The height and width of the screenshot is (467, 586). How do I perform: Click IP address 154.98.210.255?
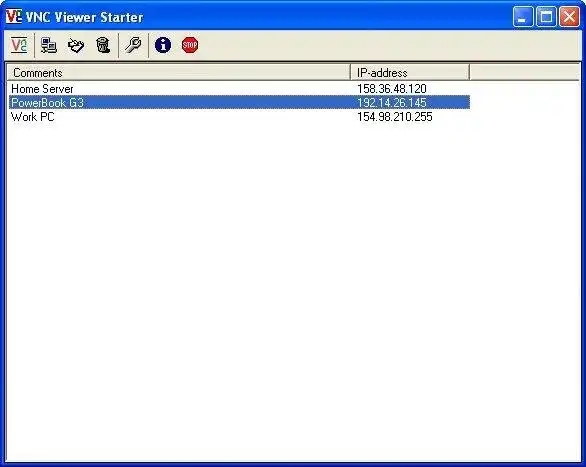pyautogui.click(x=395, y=117)
